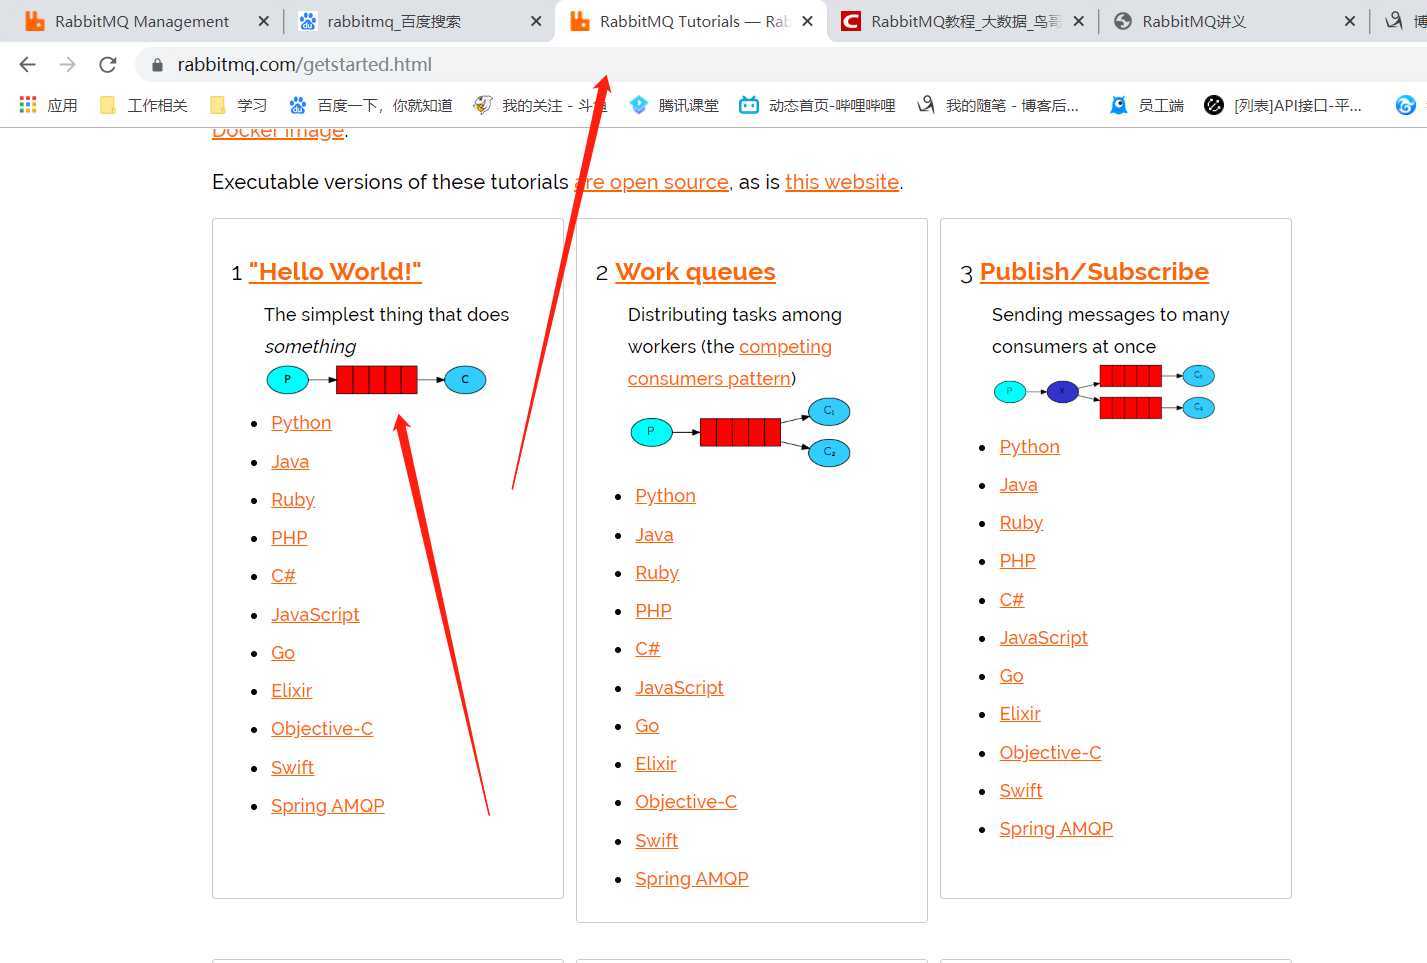The width and height of the screenshot is (1427, 963).
Task: Close the RabbitMQ Management tab
Action: pos(263,21)
